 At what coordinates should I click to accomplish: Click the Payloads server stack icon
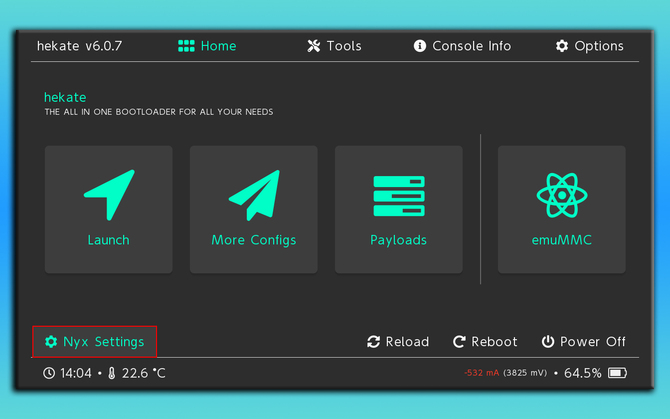(x=399, y=196)
